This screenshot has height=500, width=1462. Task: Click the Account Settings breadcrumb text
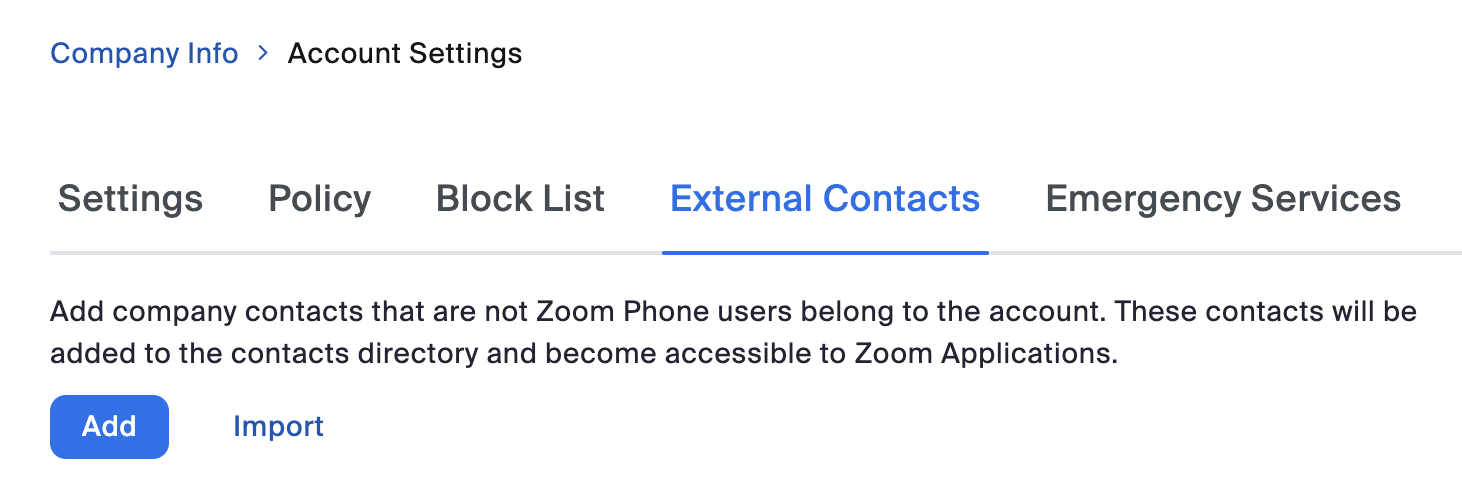coord(404,53)
